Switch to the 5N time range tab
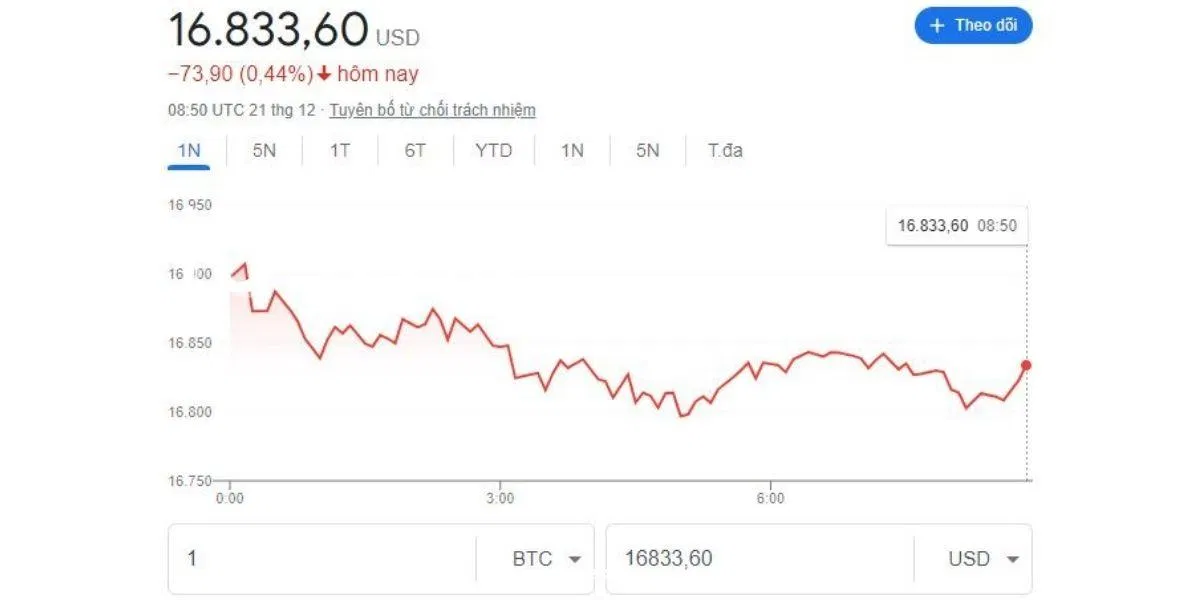 click(263, 150)
